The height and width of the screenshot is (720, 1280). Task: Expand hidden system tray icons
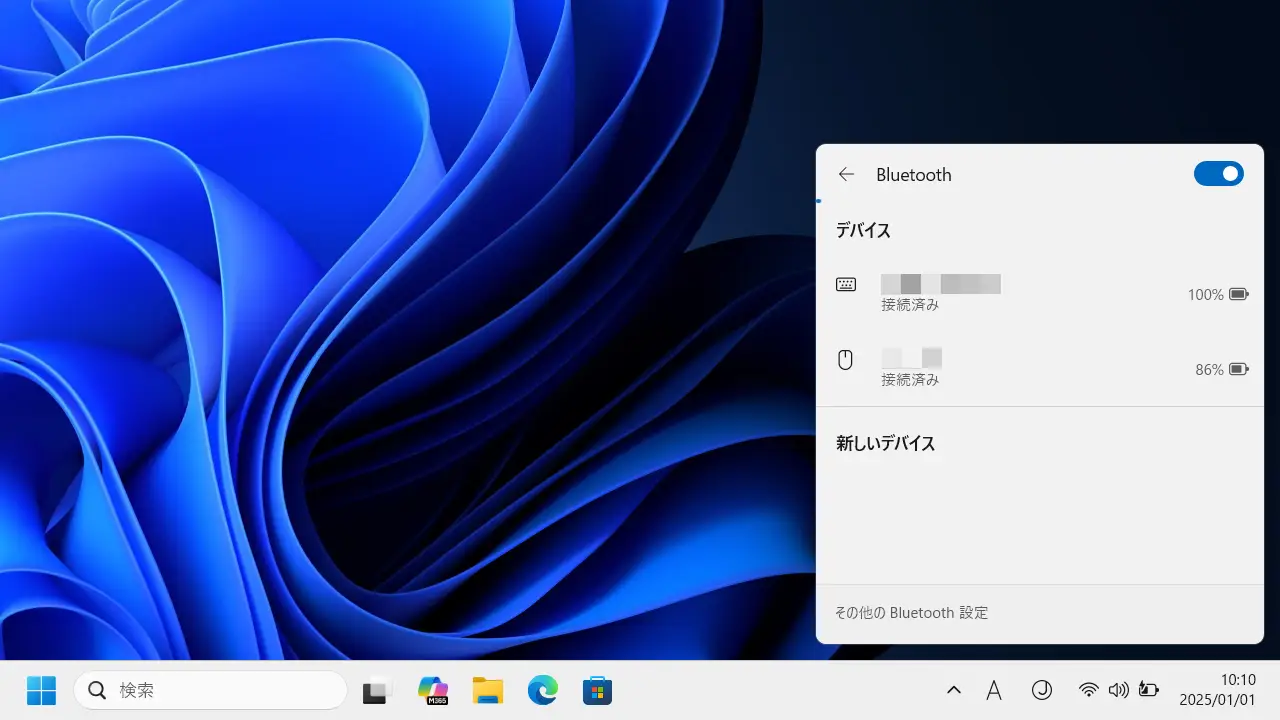(953, 689)
